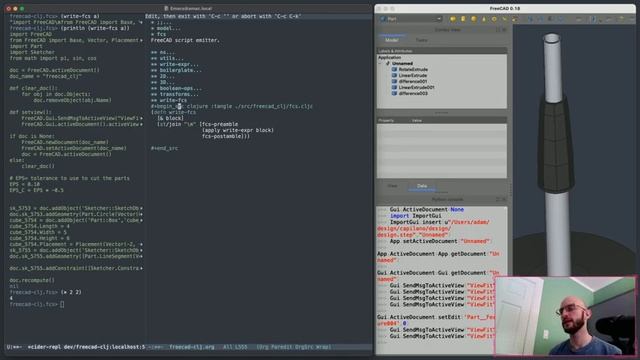Select difference003 in the model tree
This screenshot has width=640, height=360.
point(413,93)
